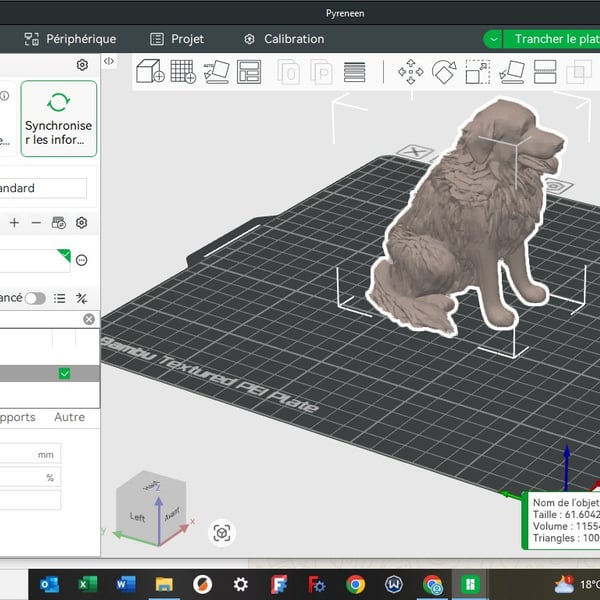Open Excel from the Windows taskbar

pyautogui.click(x=87, y=584)
